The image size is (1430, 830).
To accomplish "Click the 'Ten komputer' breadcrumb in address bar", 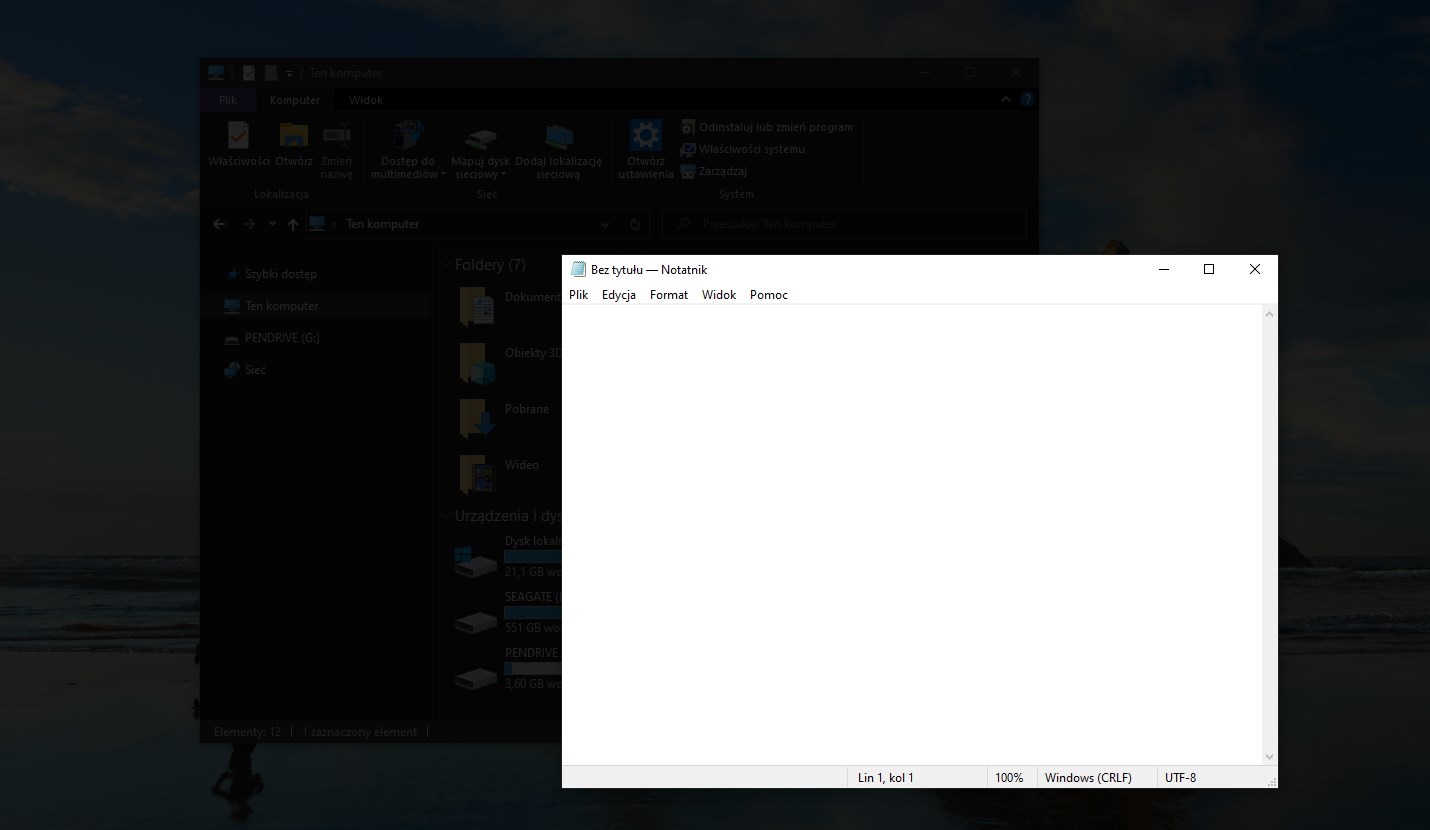I will [382, 224].
